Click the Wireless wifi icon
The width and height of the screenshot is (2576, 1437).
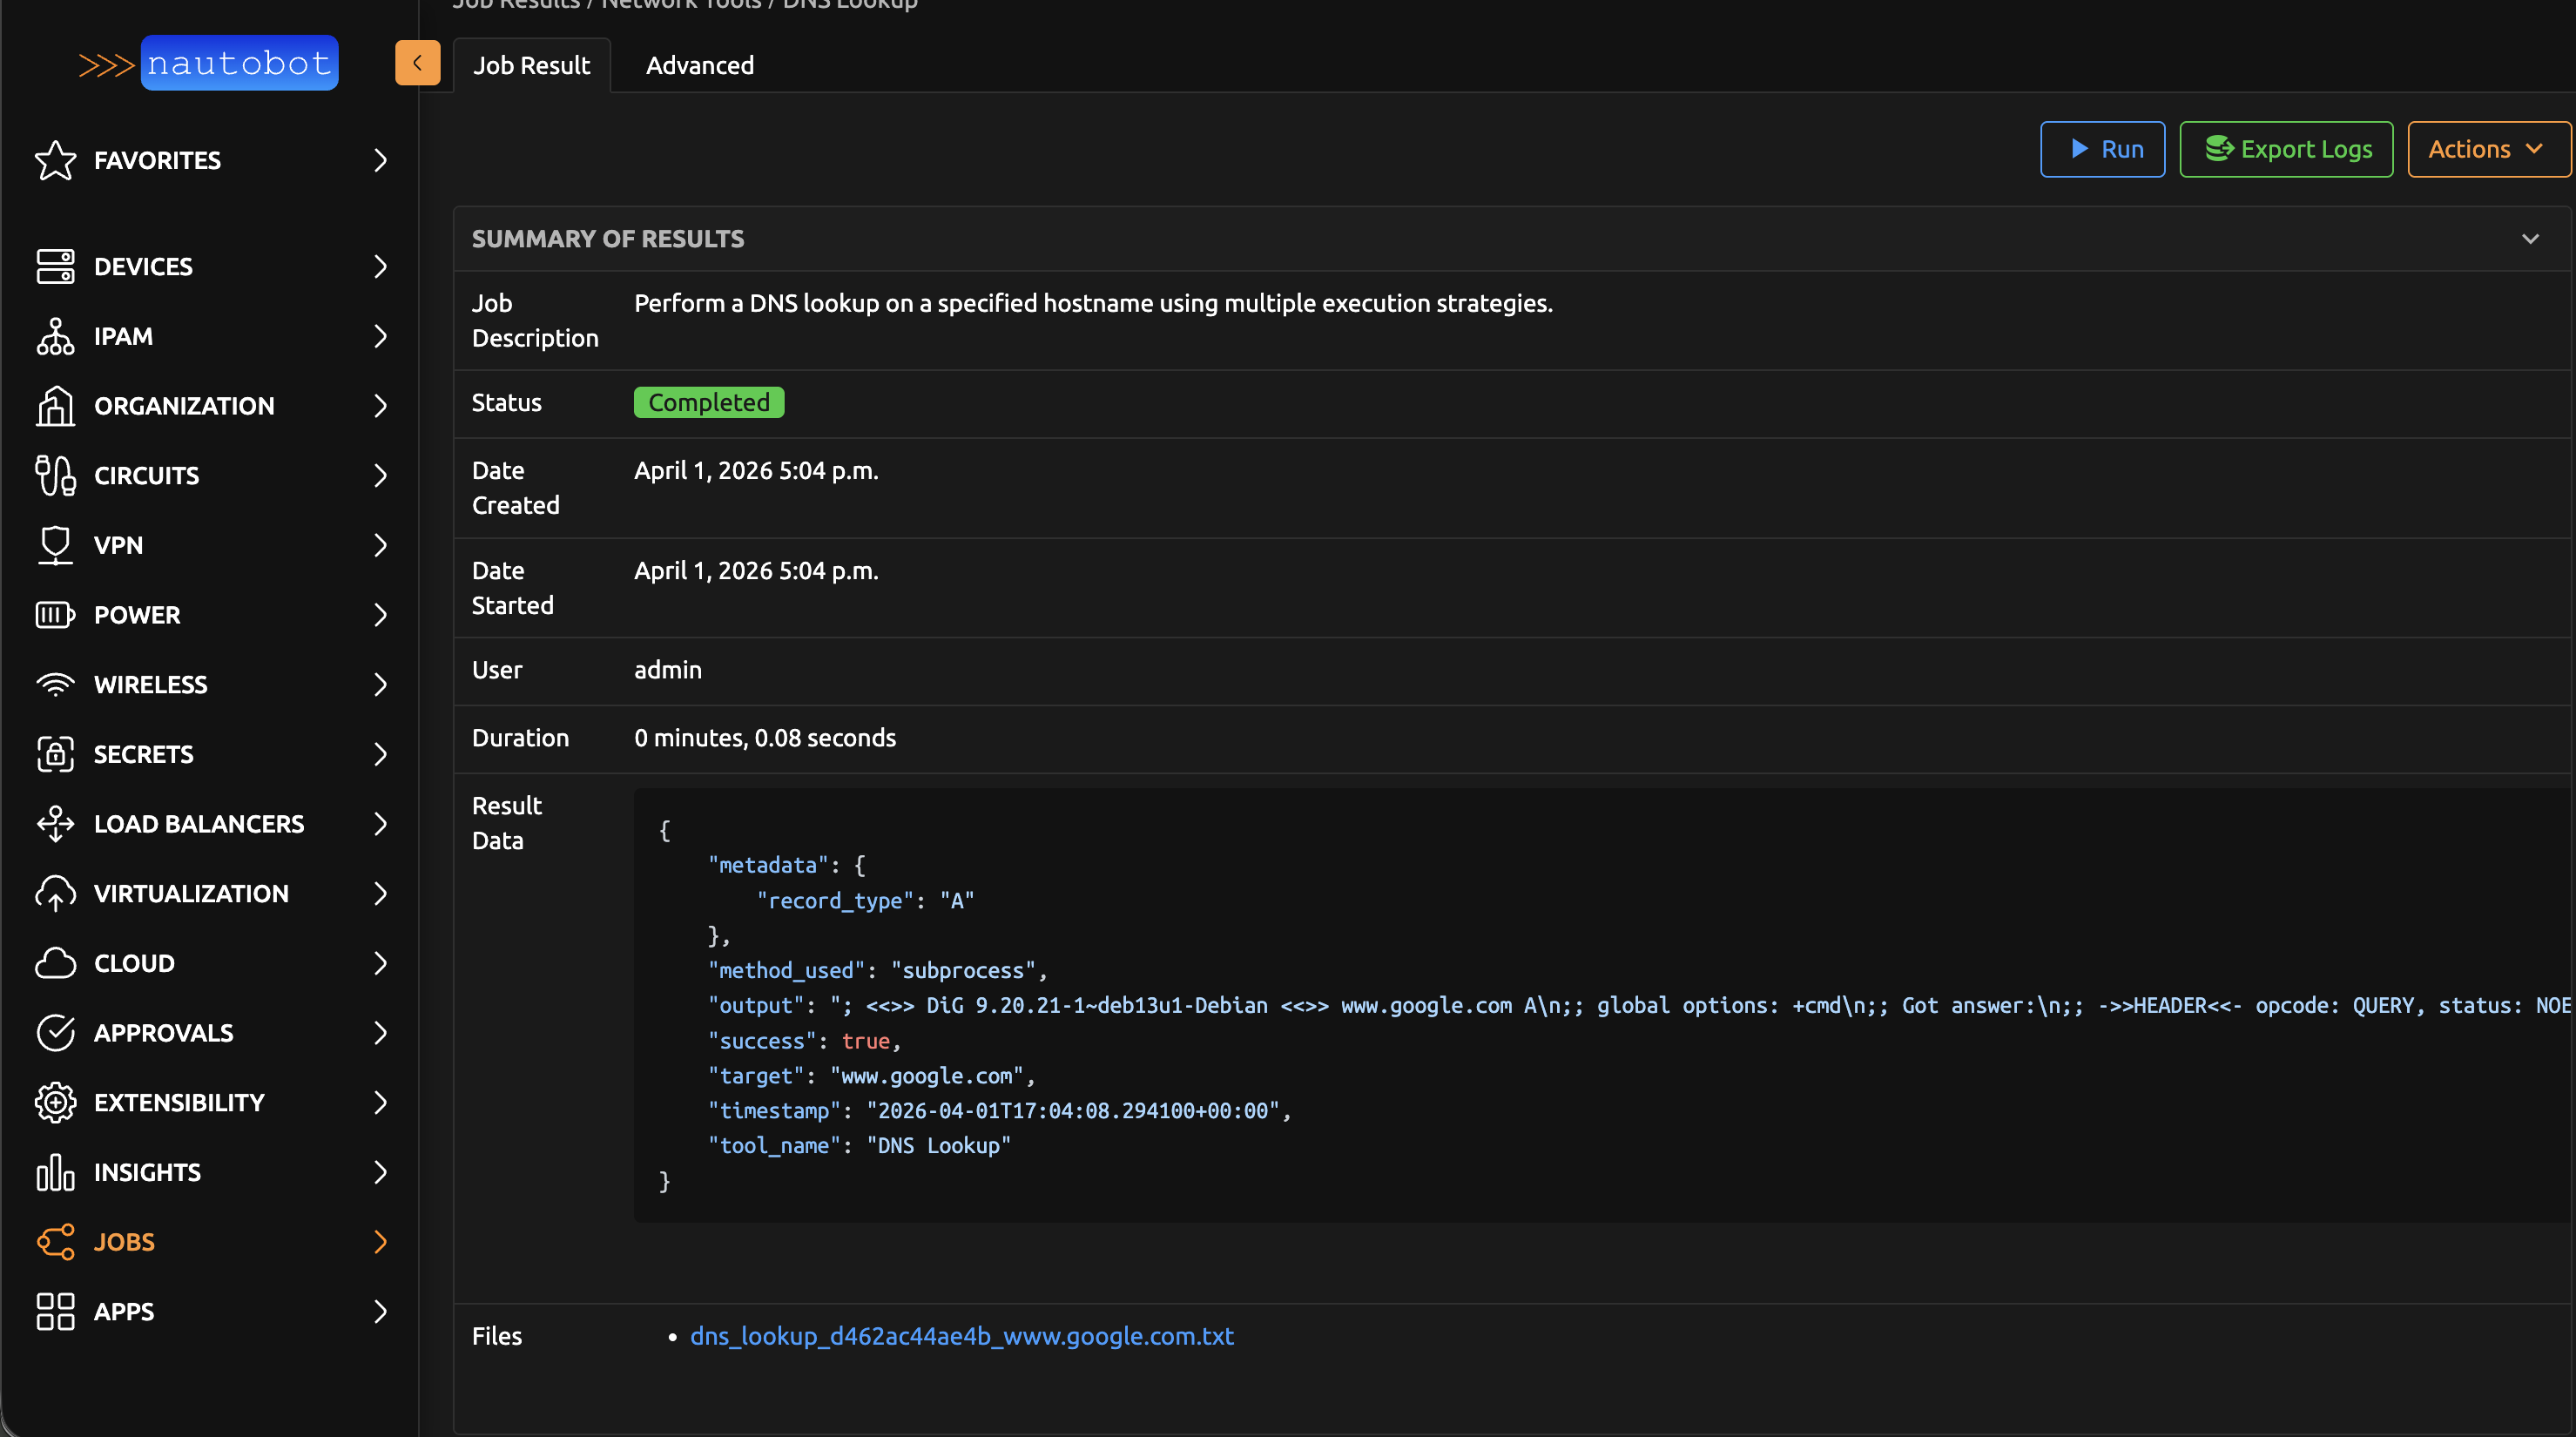tap(55, 685)
